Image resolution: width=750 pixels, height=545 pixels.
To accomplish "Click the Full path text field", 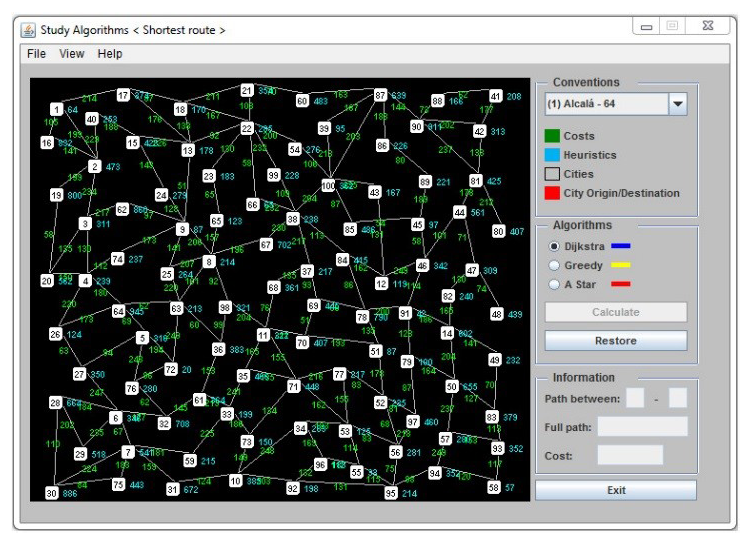I will click(642, 427).
